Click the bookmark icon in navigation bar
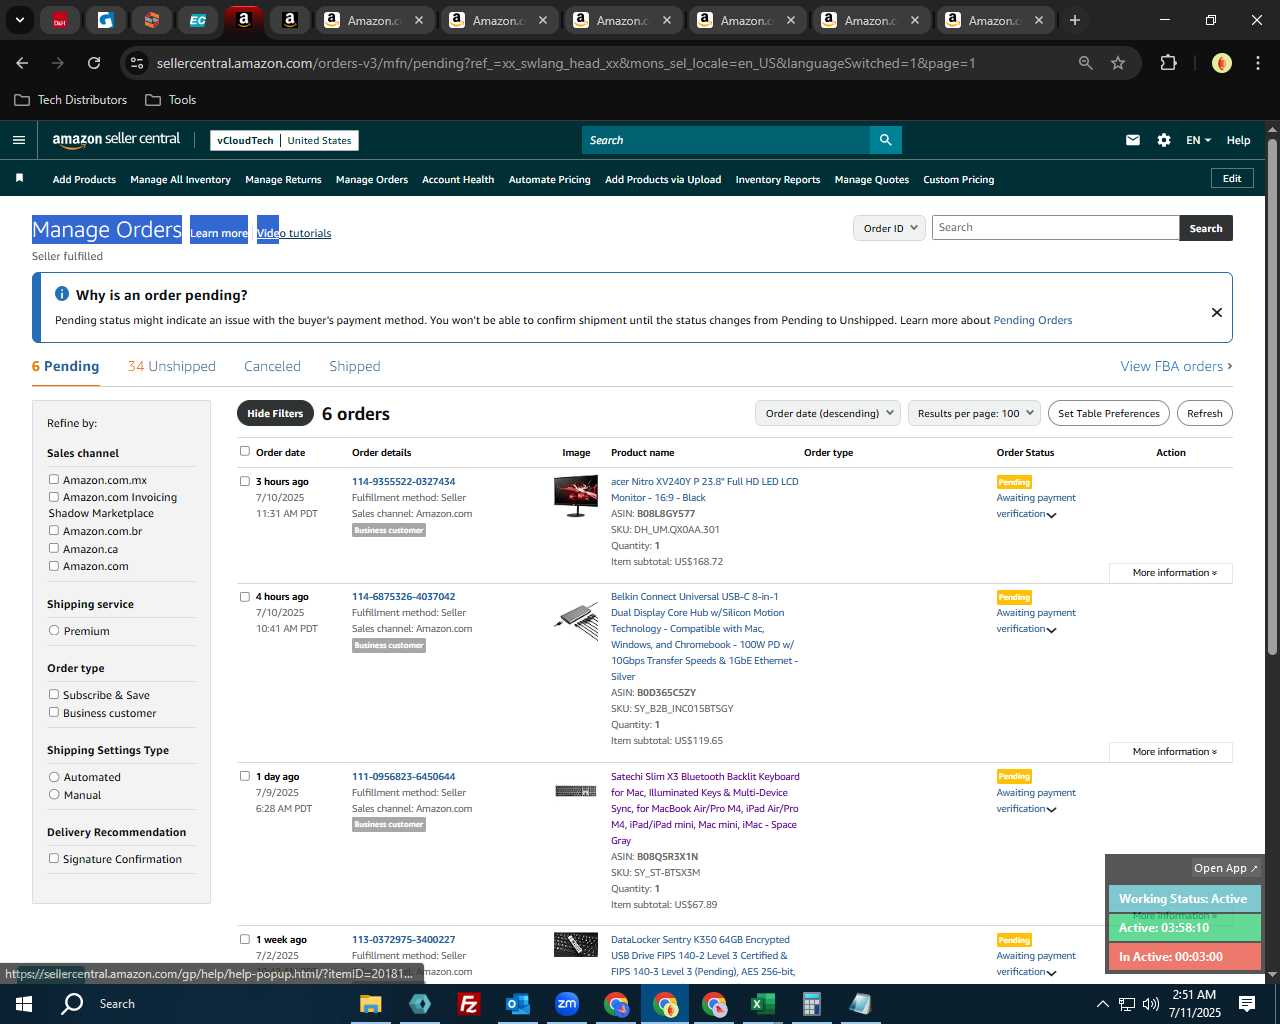Screen dimensions: 1280x1024 point(19,178)
